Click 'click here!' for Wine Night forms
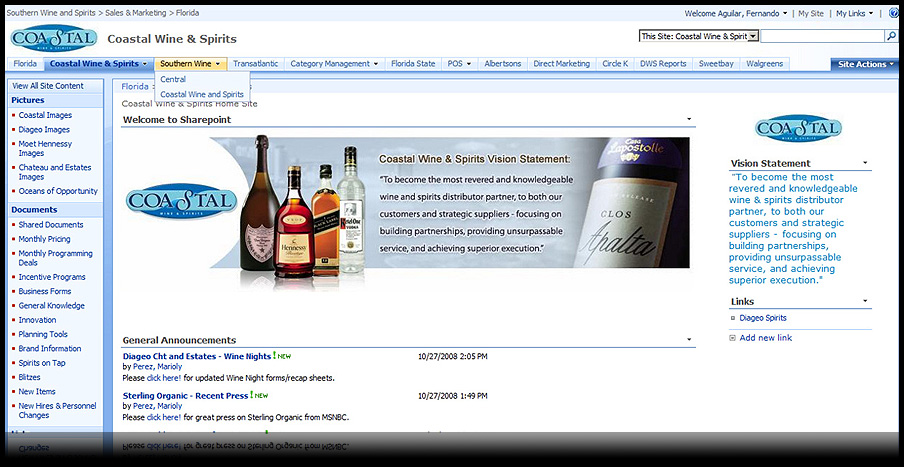This screenshot has width=904, height=467. click(164, 378)
